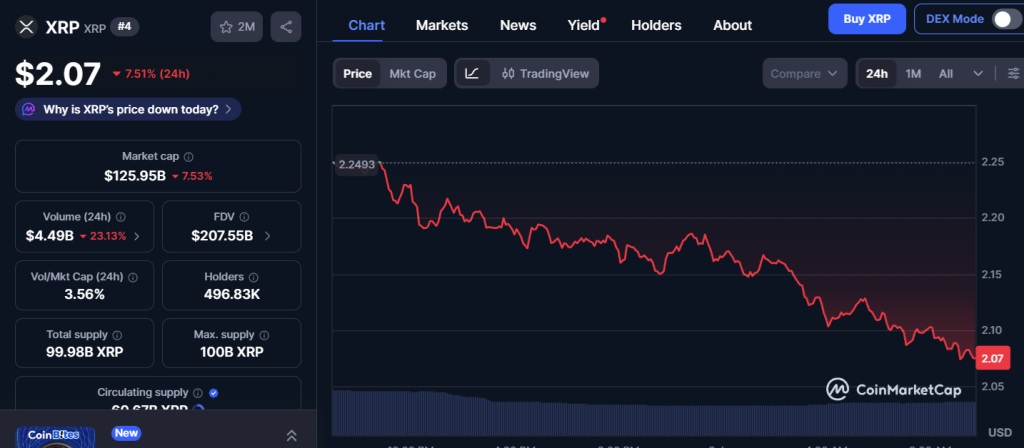Click the $125.95B market cap value
The image size is (1024, 448).
[135, 176]
